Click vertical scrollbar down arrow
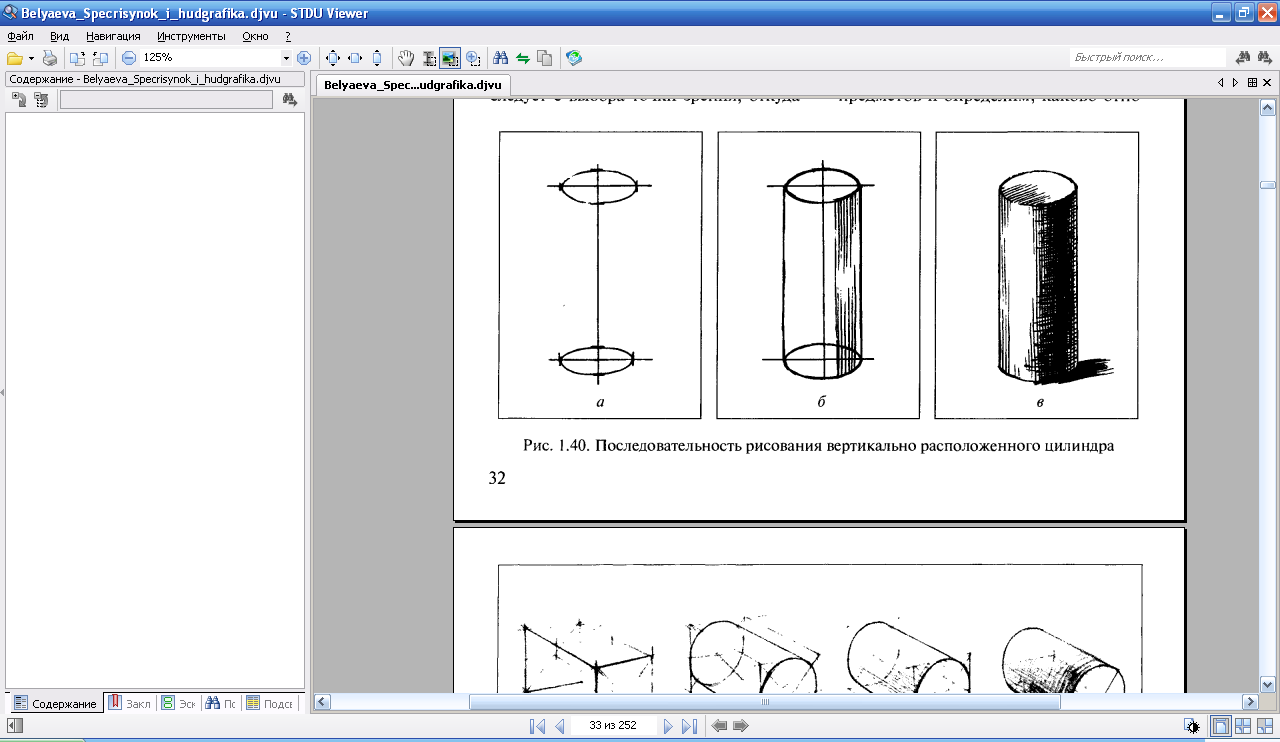This screenshot has height=742, width=1280. tap(1267, 684)
